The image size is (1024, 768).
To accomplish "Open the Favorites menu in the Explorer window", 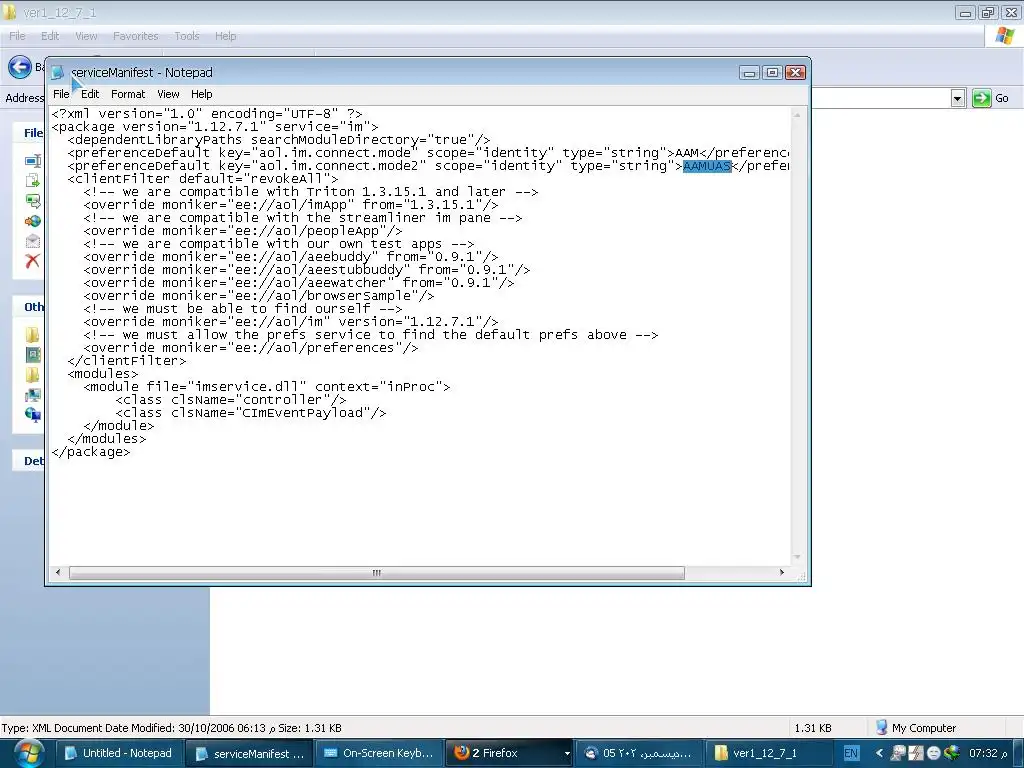I will click(x=135, y=36).
